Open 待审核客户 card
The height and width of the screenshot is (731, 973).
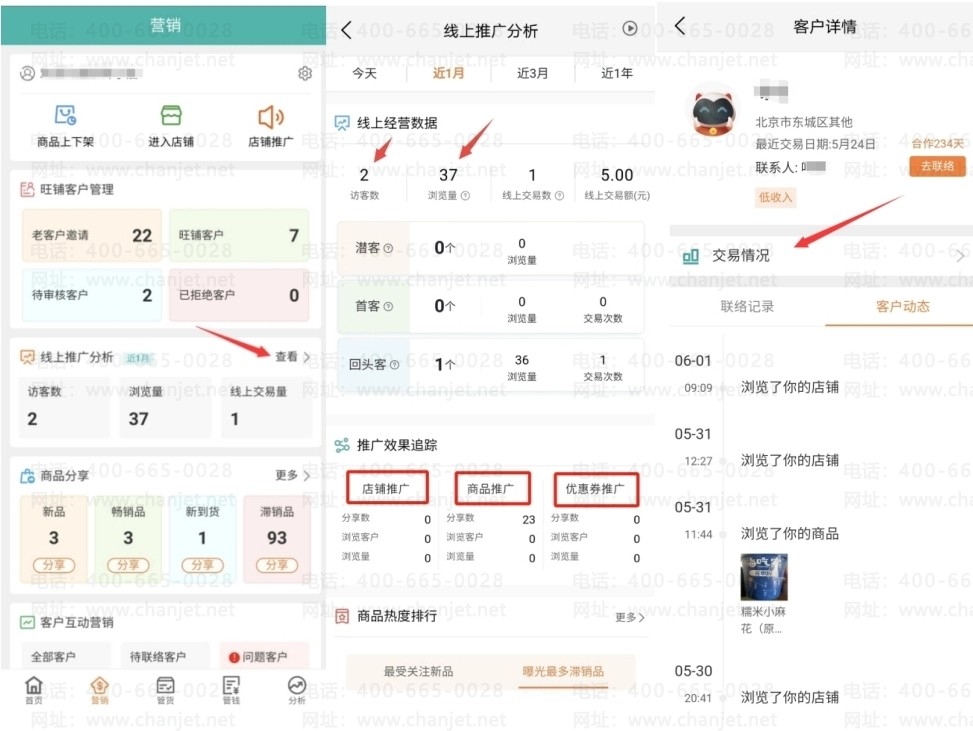click(92, 295)
